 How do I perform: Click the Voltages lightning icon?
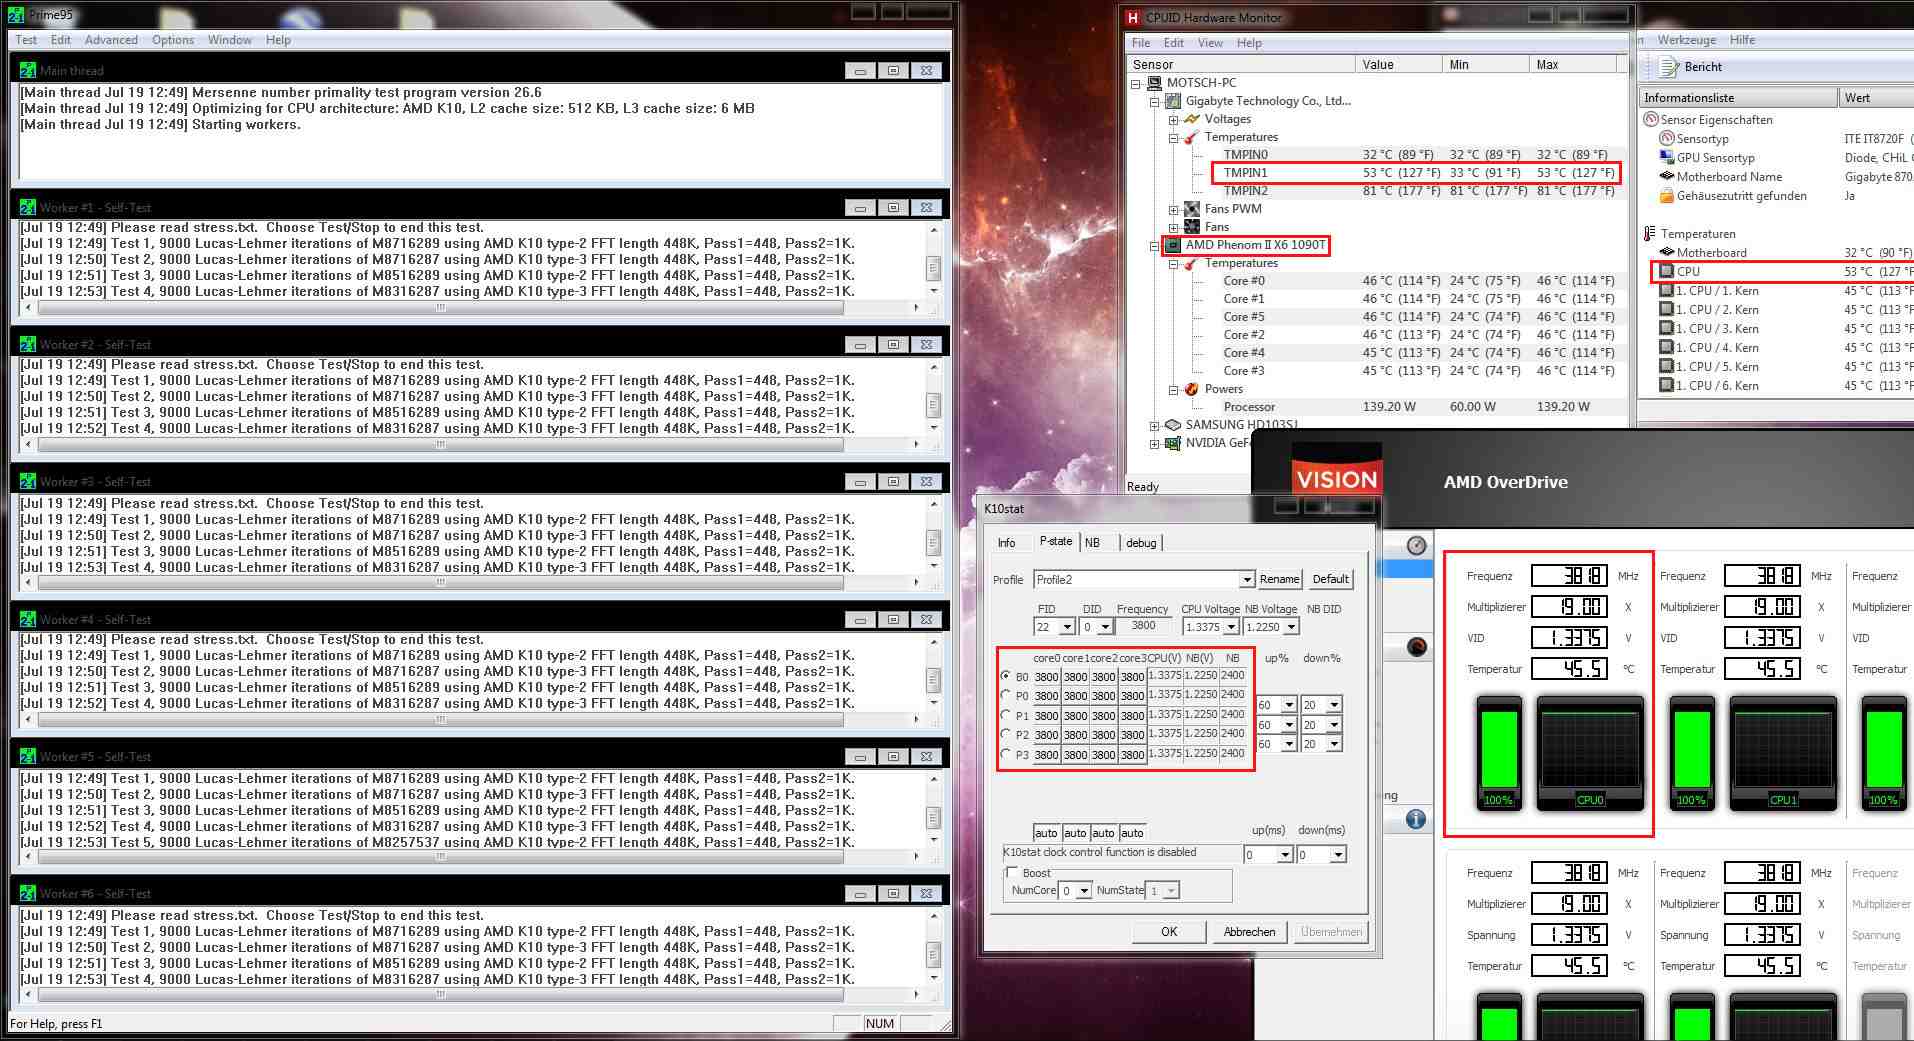pos(1192,119)
